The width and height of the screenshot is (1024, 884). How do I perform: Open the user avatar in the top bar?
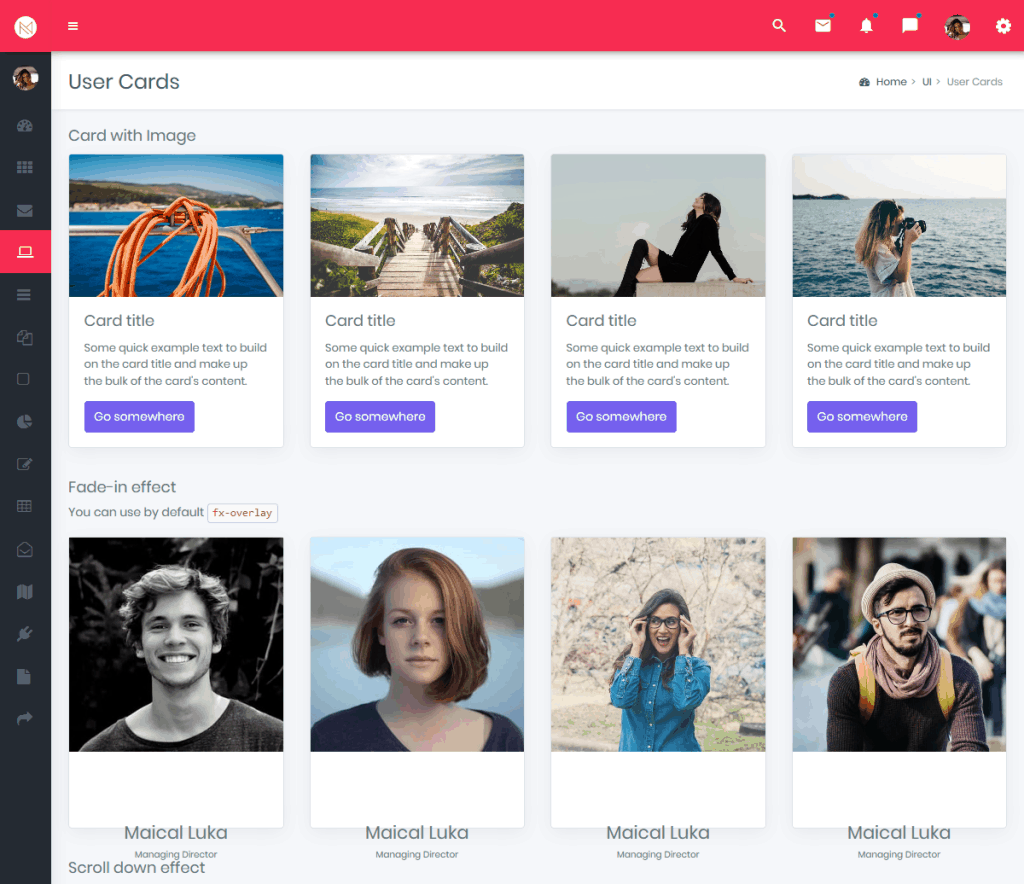(956, 26)
